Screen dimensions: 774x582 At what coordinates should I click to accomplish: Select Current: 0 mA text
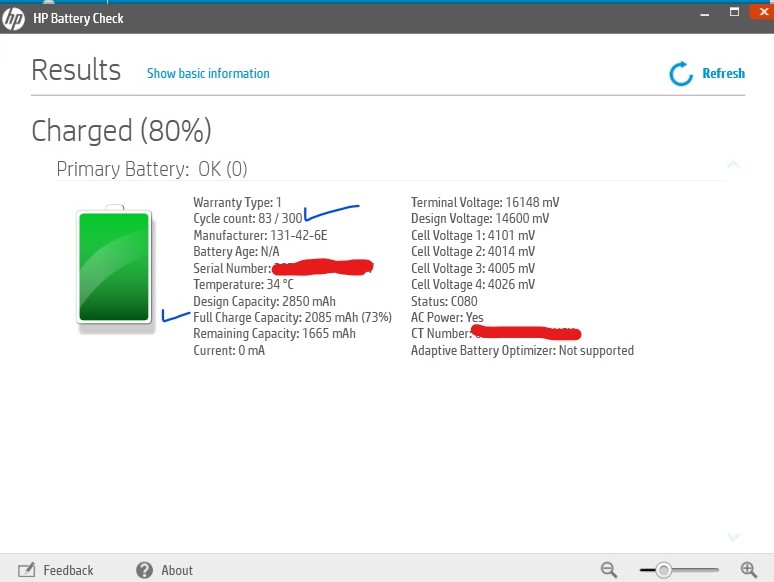[229, 350]
